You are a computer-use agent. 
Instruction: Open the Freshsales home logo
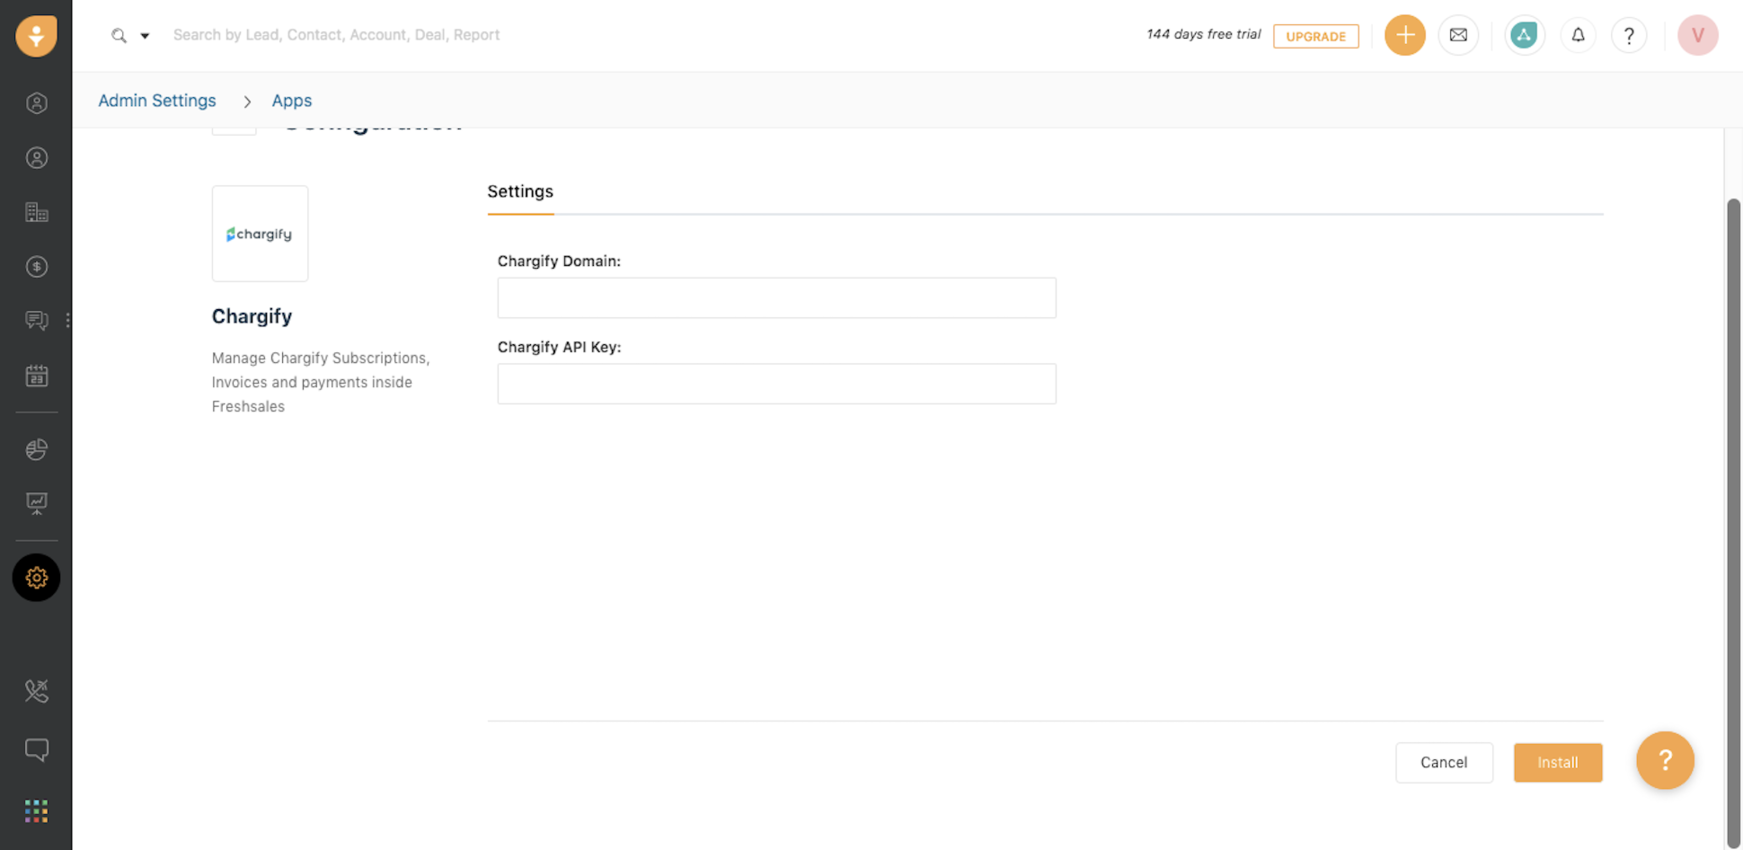[x=36, y=36]
